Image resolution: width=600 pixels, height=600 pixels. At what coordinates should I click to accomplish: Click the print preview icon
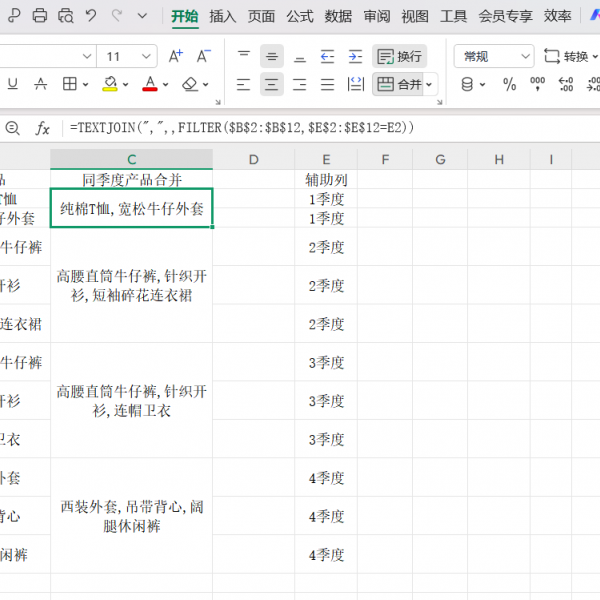65,16
